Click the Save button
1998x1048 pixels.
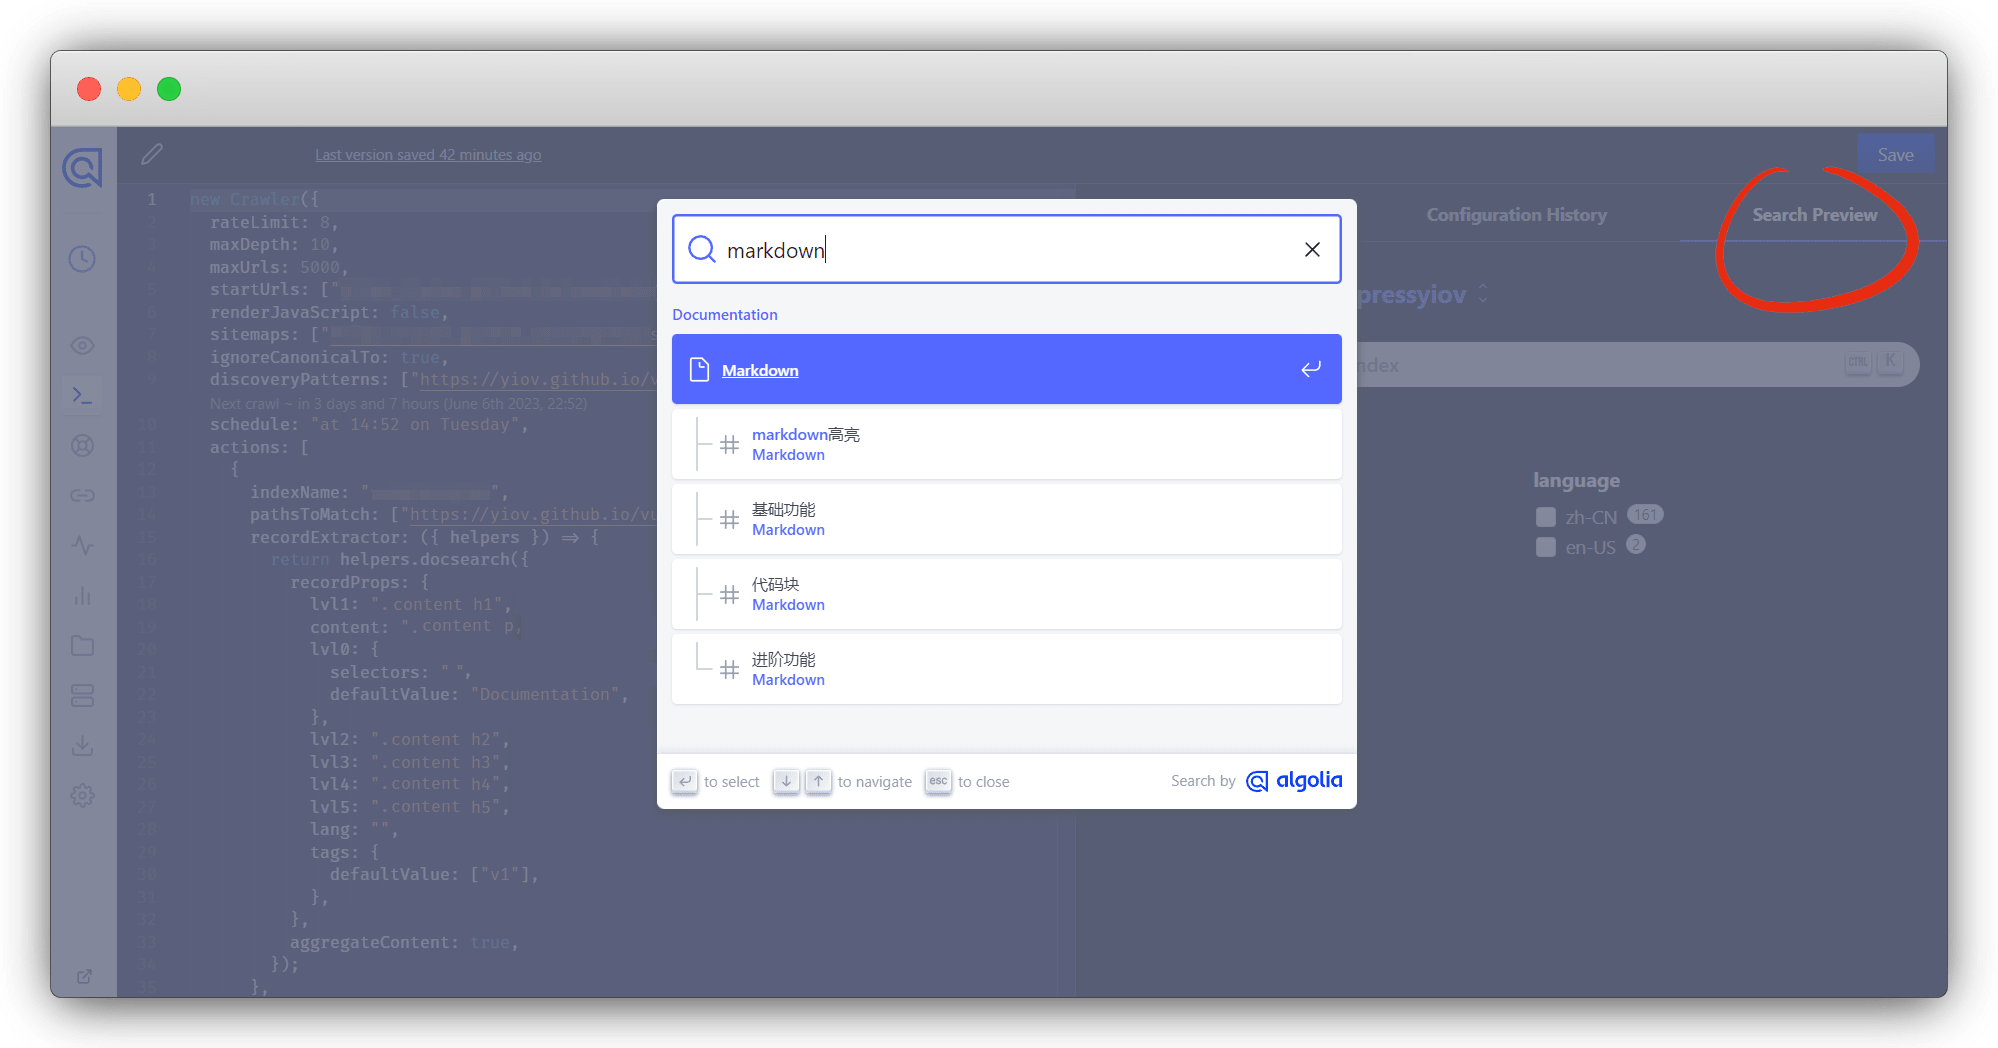[1895, 155]
